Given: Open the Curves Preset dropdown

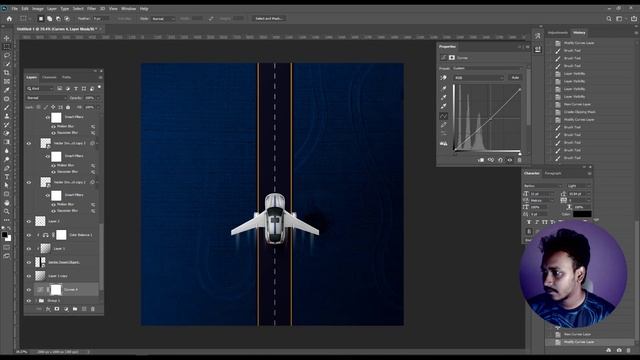Looking at the screenshot, I should click(487, 68).
